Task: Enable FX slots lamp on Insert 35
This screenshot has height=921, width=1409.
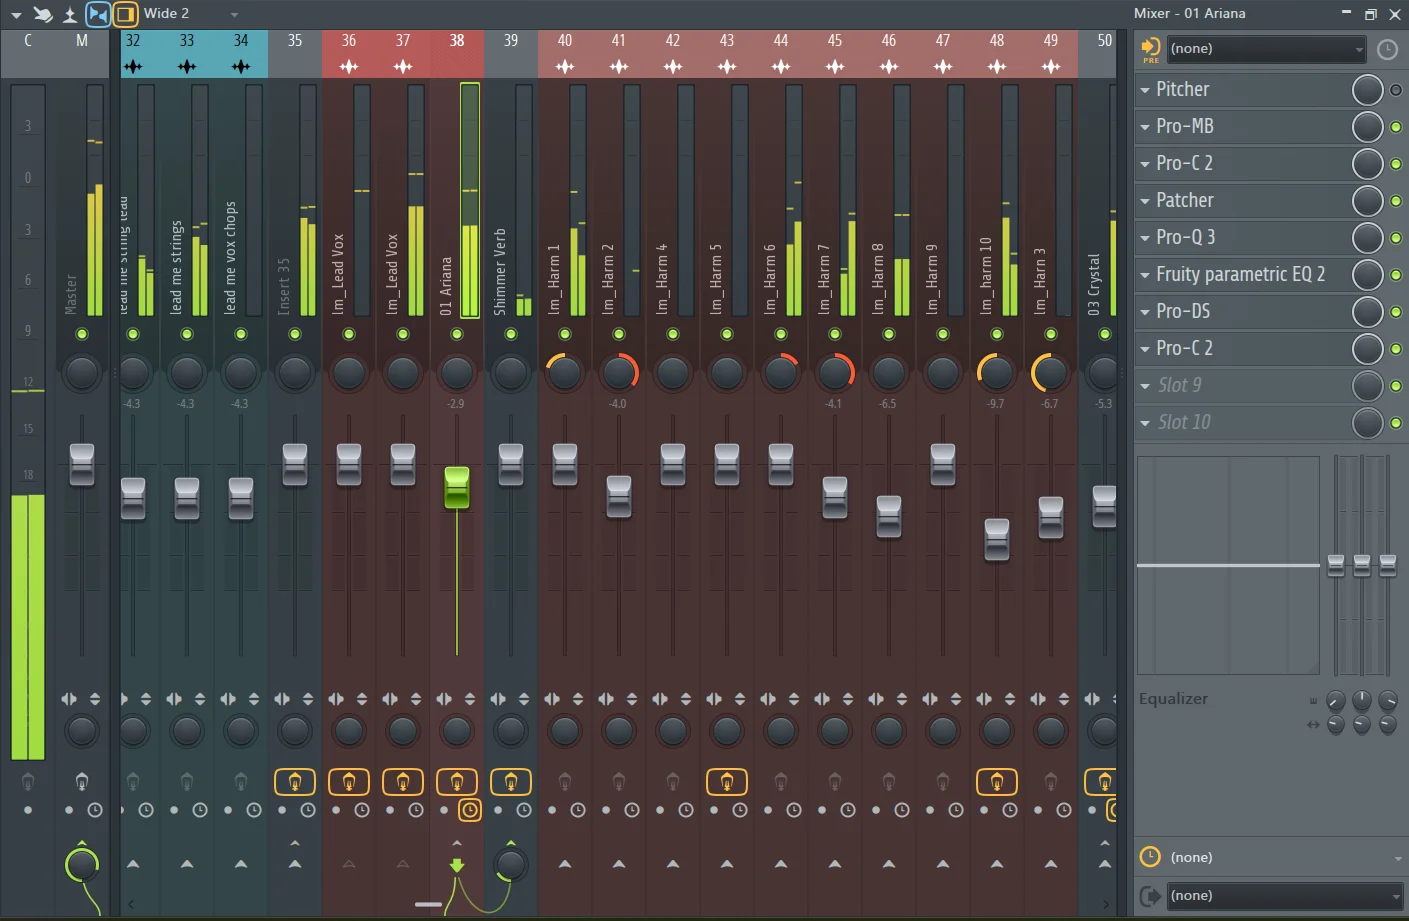Action: (x=295, y=781)
